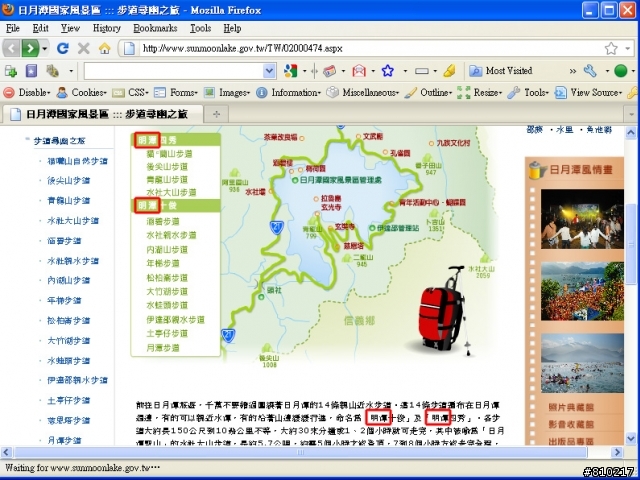Select the 日月潭國家風景區 page tab
This screenshot has width=640, height=480.
click(102, 114)
